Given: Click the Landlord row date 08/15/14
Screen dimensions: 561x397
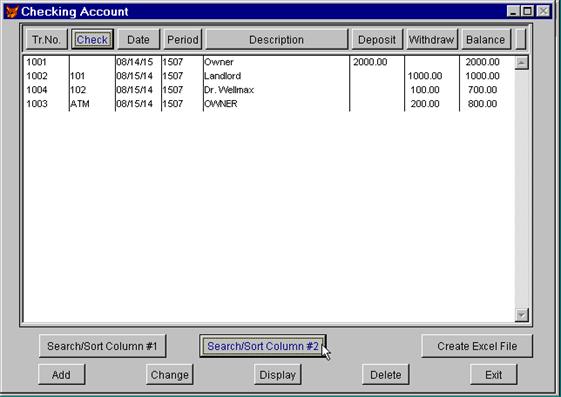Looking at the screenshot, I should (135, 76).
